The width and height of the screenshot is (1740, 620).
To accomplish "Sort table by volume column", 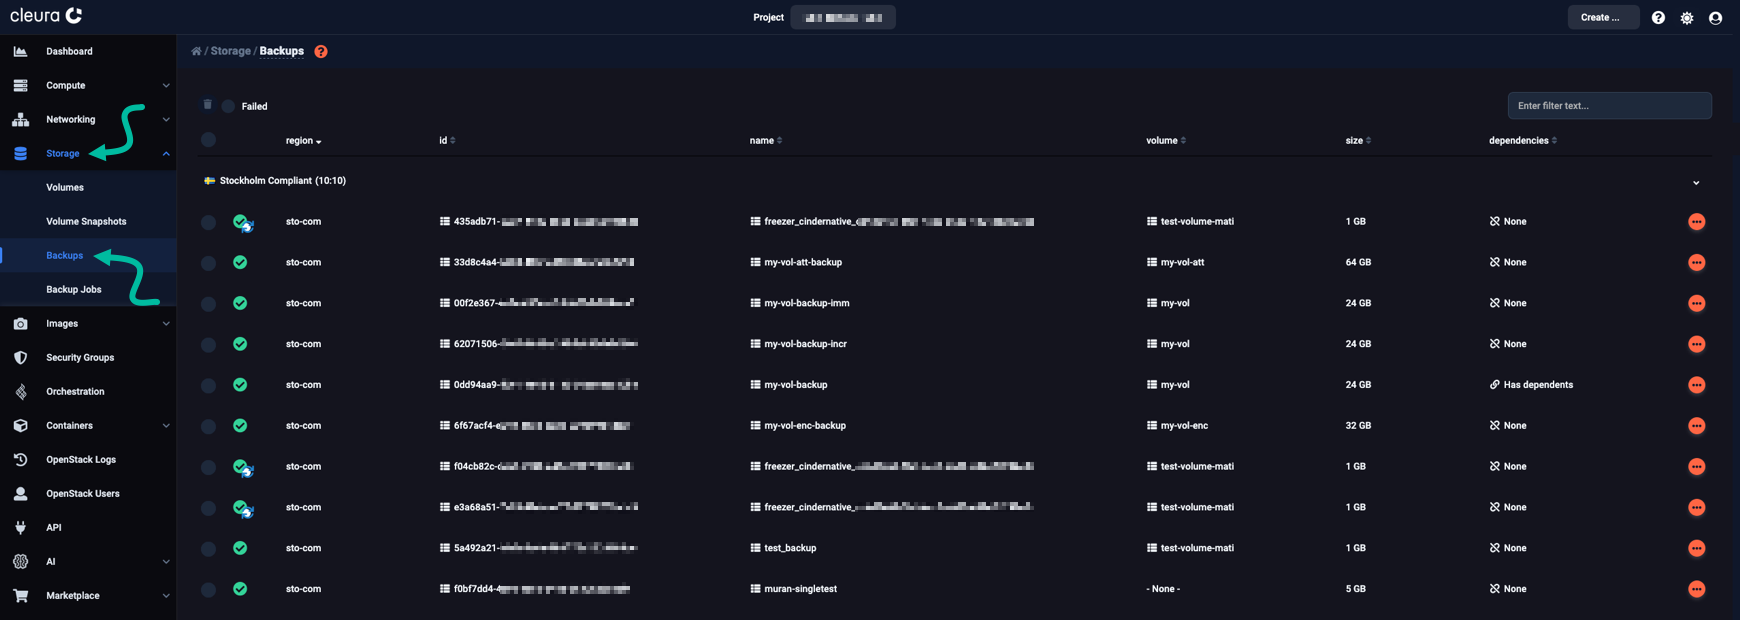I will tap(1166, 141).
